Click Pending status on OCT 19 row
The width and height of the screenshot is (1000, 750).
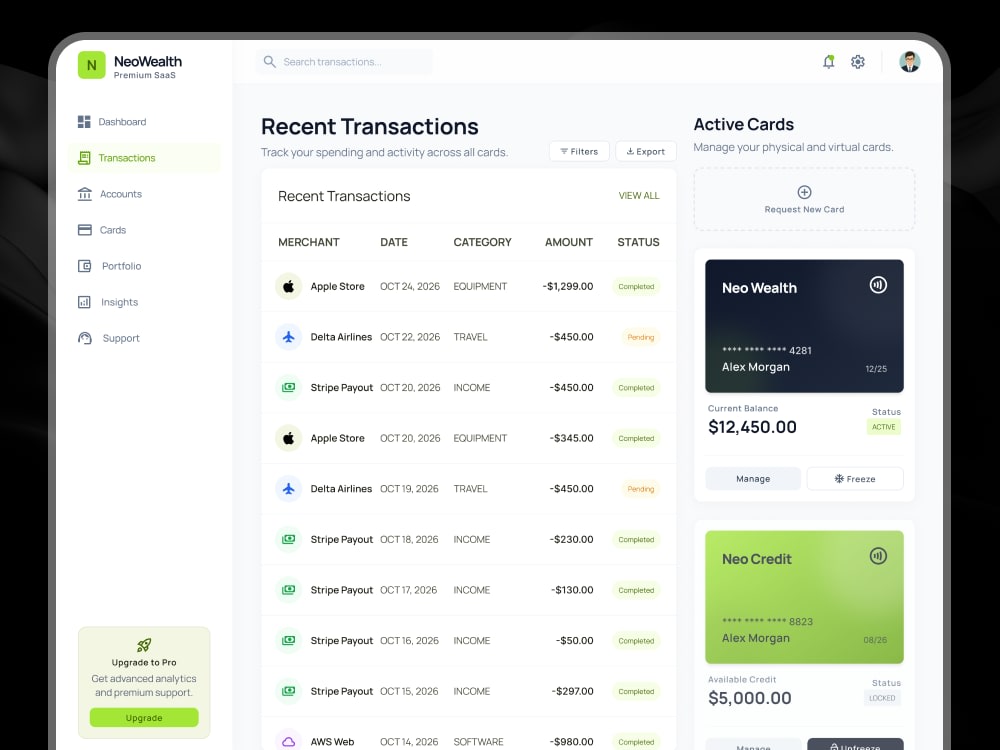pyautogui.click(x=640, y=489)
